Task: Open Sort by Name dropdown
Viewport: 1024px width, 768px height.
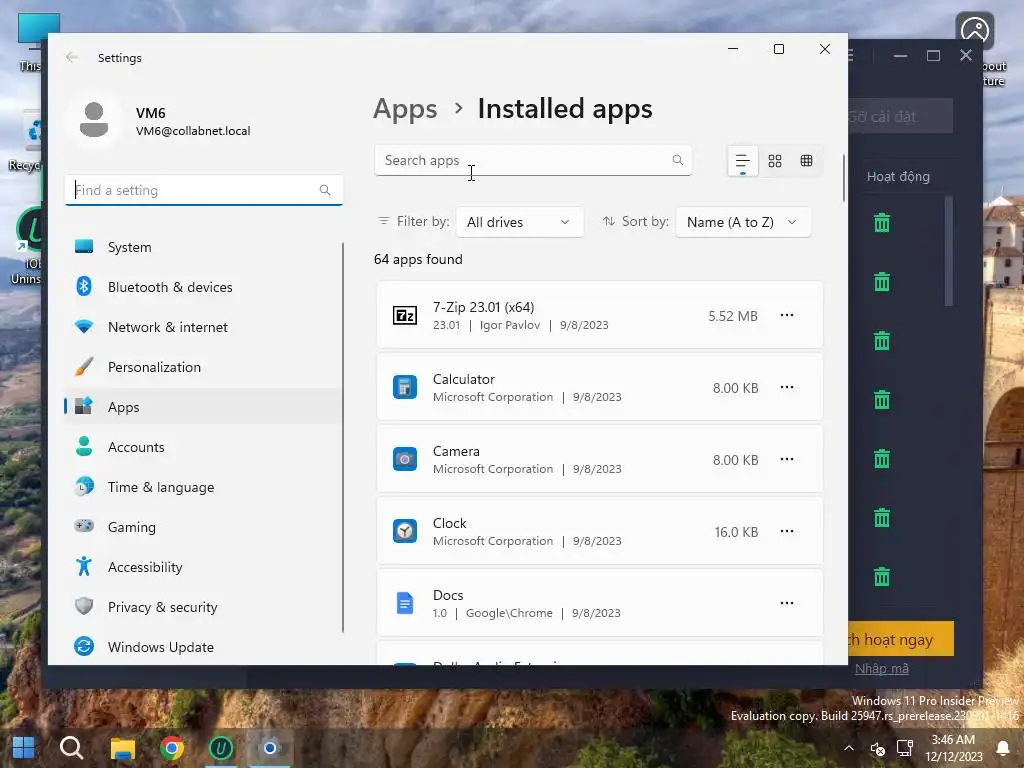Action: click(743, 222)
